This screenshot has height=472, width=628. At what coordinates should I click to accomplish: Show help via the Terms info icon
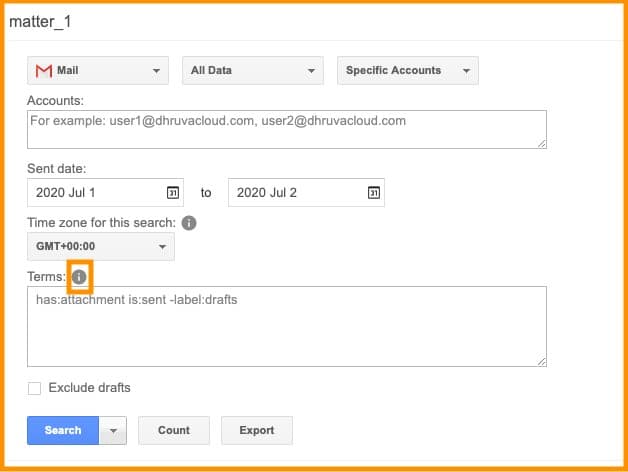tap(80, 277)
